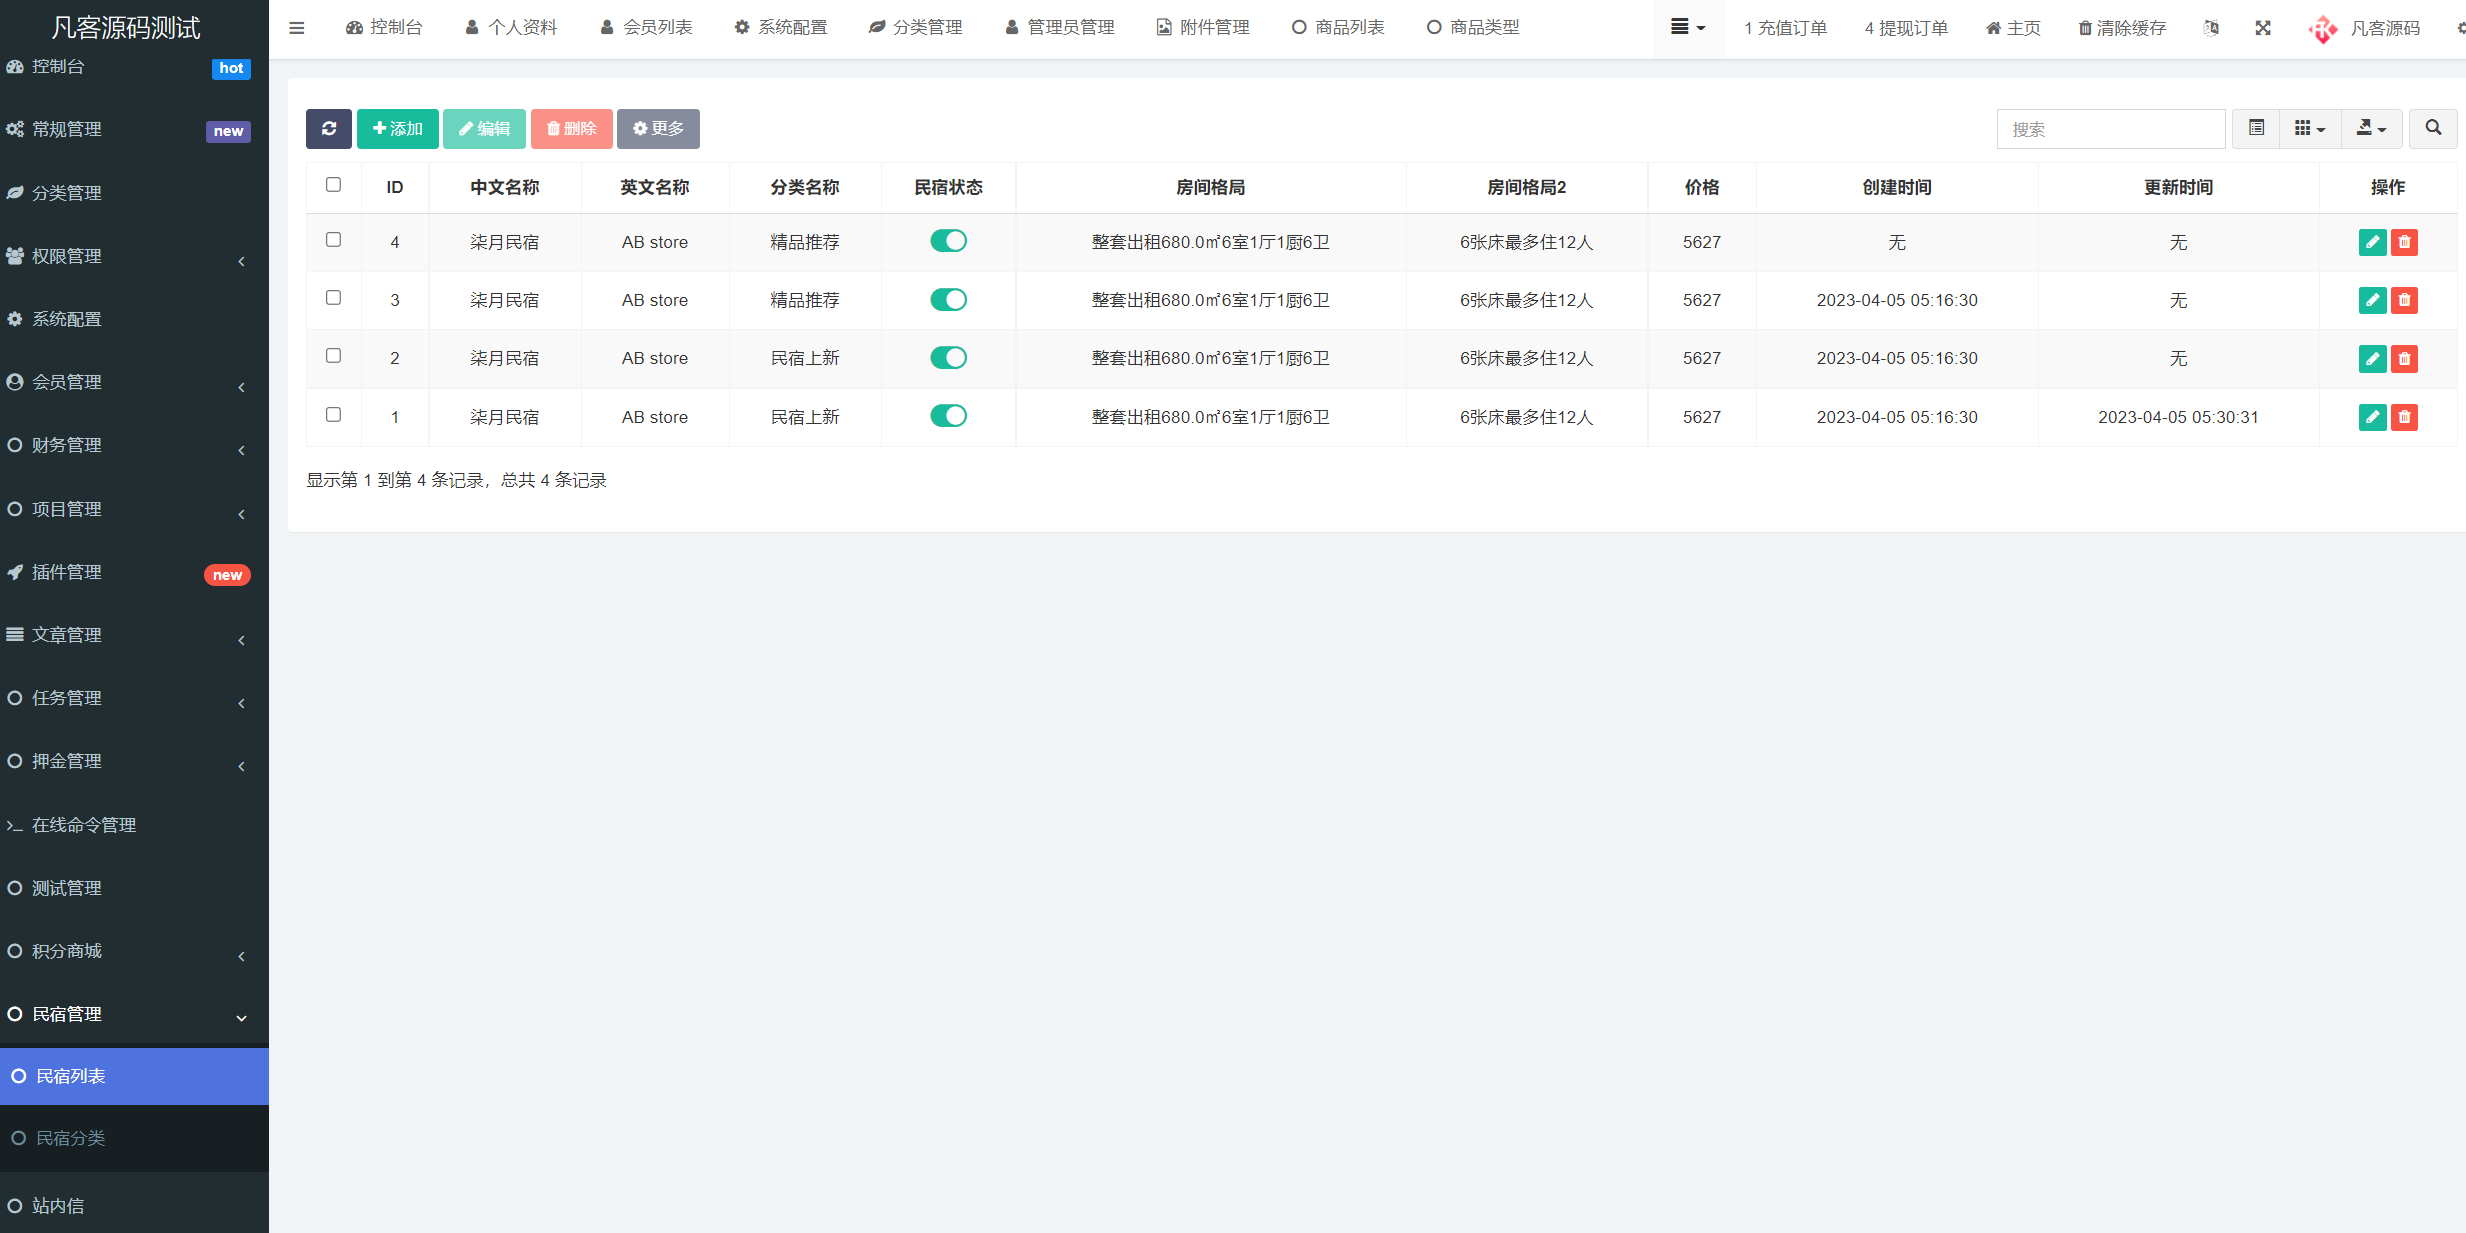Edit the record with ID 4 using pencil icon
Screen dimensions: 2466x1233
point(2372,242)
